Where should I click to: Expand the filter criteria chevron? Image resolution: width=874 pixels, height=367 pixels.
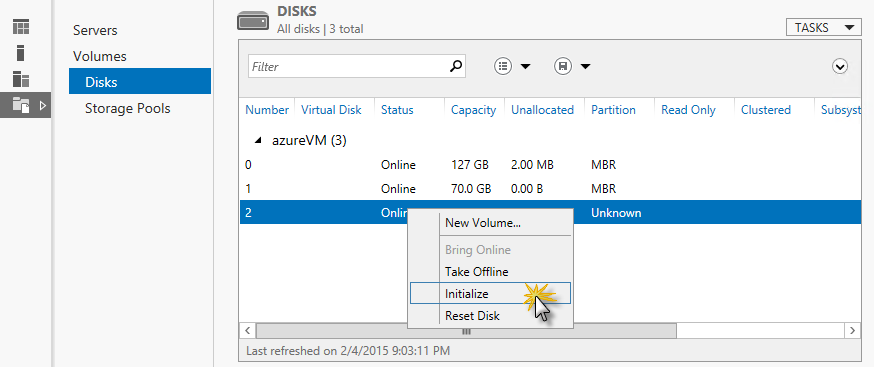[x=839, y=67]
